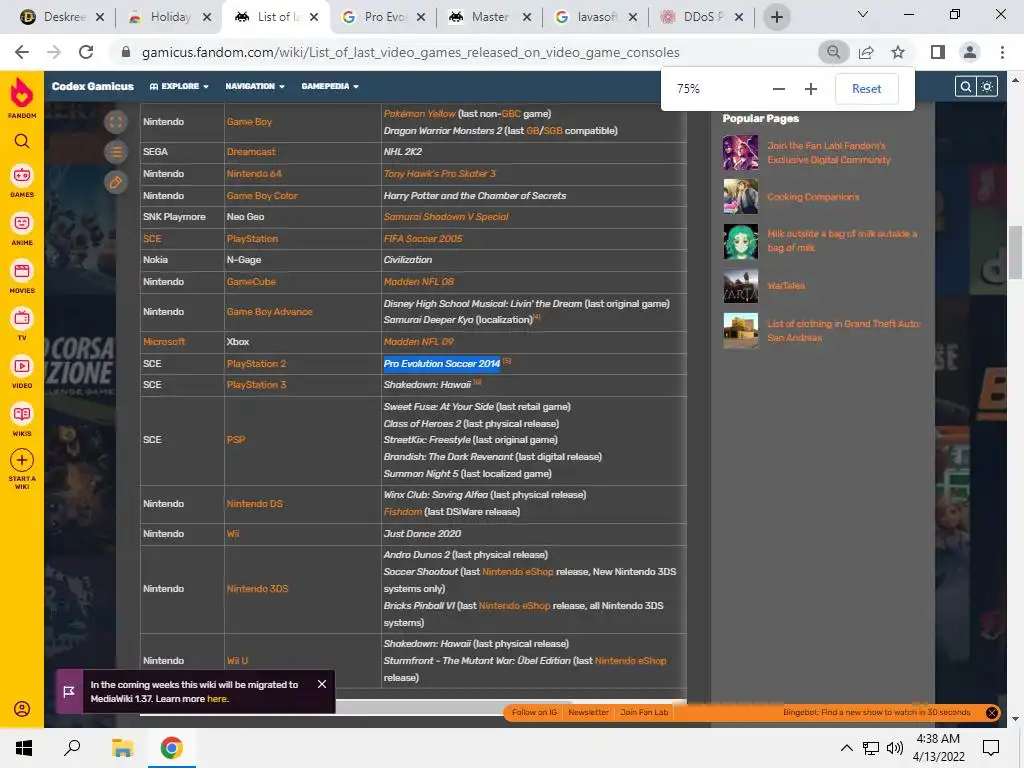The width and height of the screenshot is (1024, 768).
Task: Switch to the DDoS tab
Action: click(x=701, y=17)
